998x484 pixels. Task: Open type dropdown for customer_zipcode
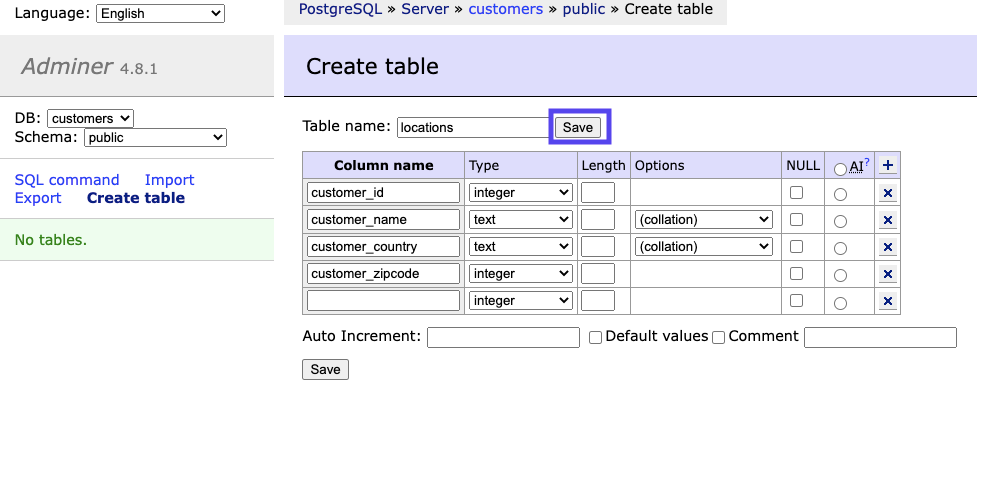520,273
